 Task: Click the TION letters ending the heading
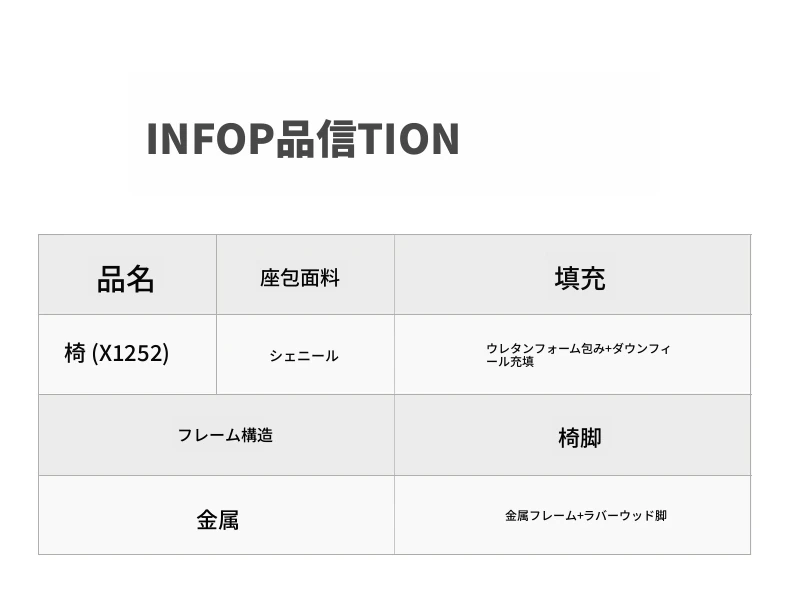408,139
